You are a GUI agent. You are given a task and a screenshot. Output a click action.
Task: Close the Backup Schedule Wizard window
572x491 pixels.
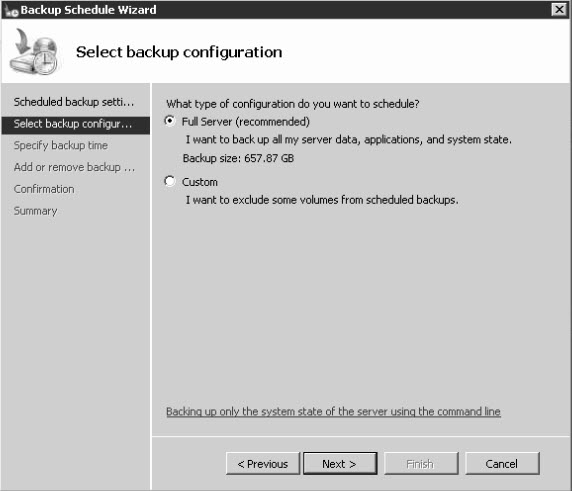559,9
